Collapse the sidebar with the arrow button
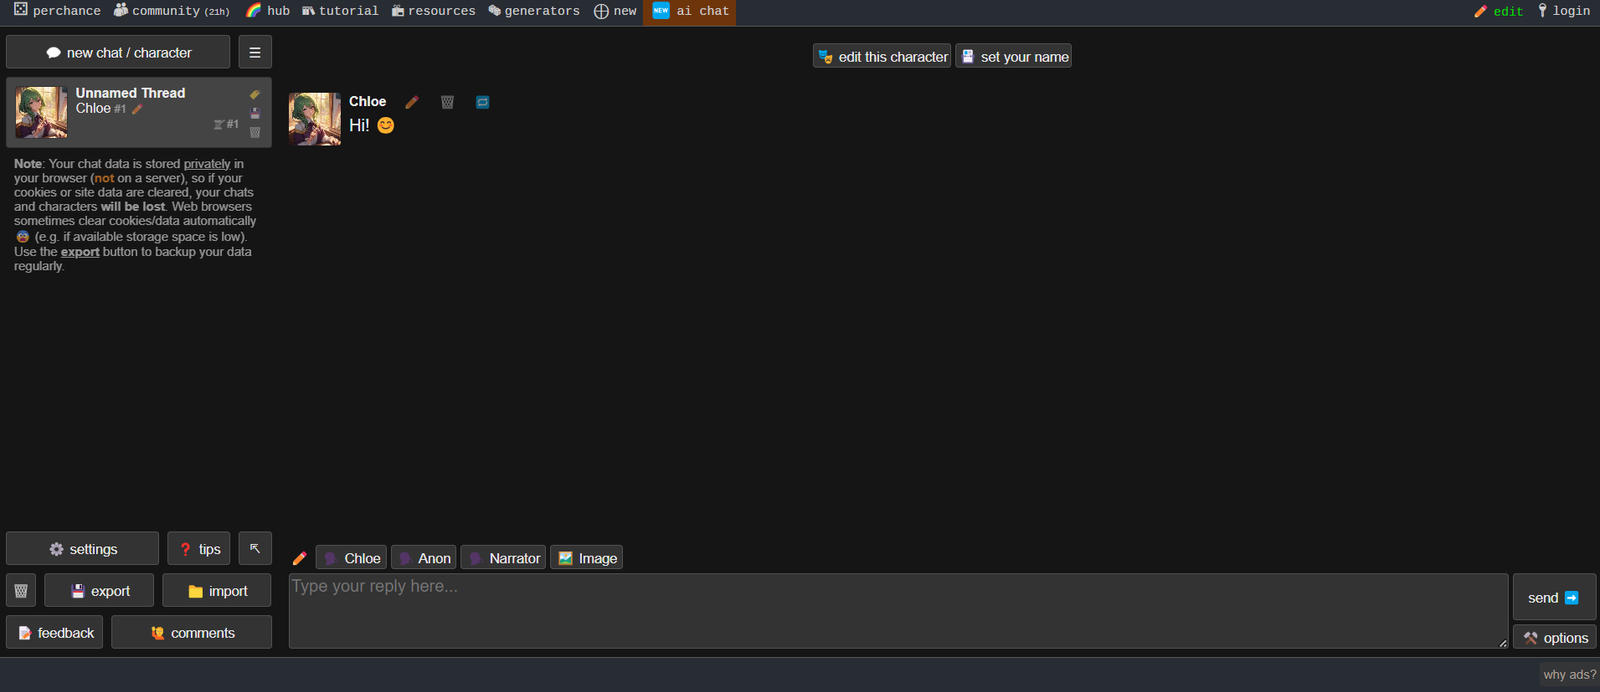The image size is (1600, 692). (255, 549)
